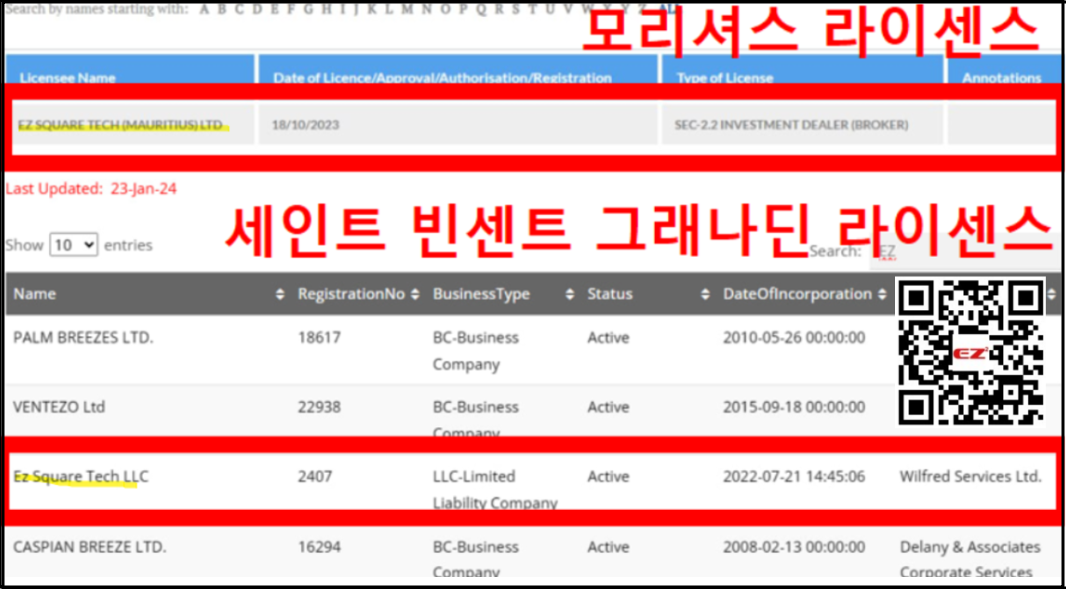Filter names starting with letter E
The width and height of the screenshot is (1066, 589).
pyautogui.click(x=275, y=10)
